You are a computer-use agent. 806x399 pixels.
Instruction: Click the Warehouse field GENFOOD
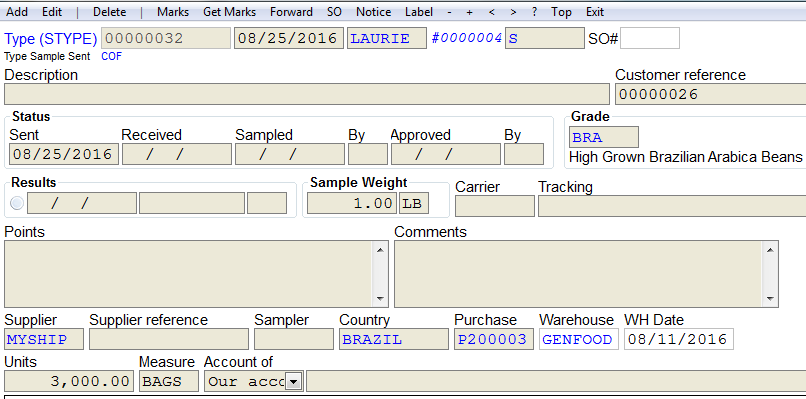click(579, 339)
